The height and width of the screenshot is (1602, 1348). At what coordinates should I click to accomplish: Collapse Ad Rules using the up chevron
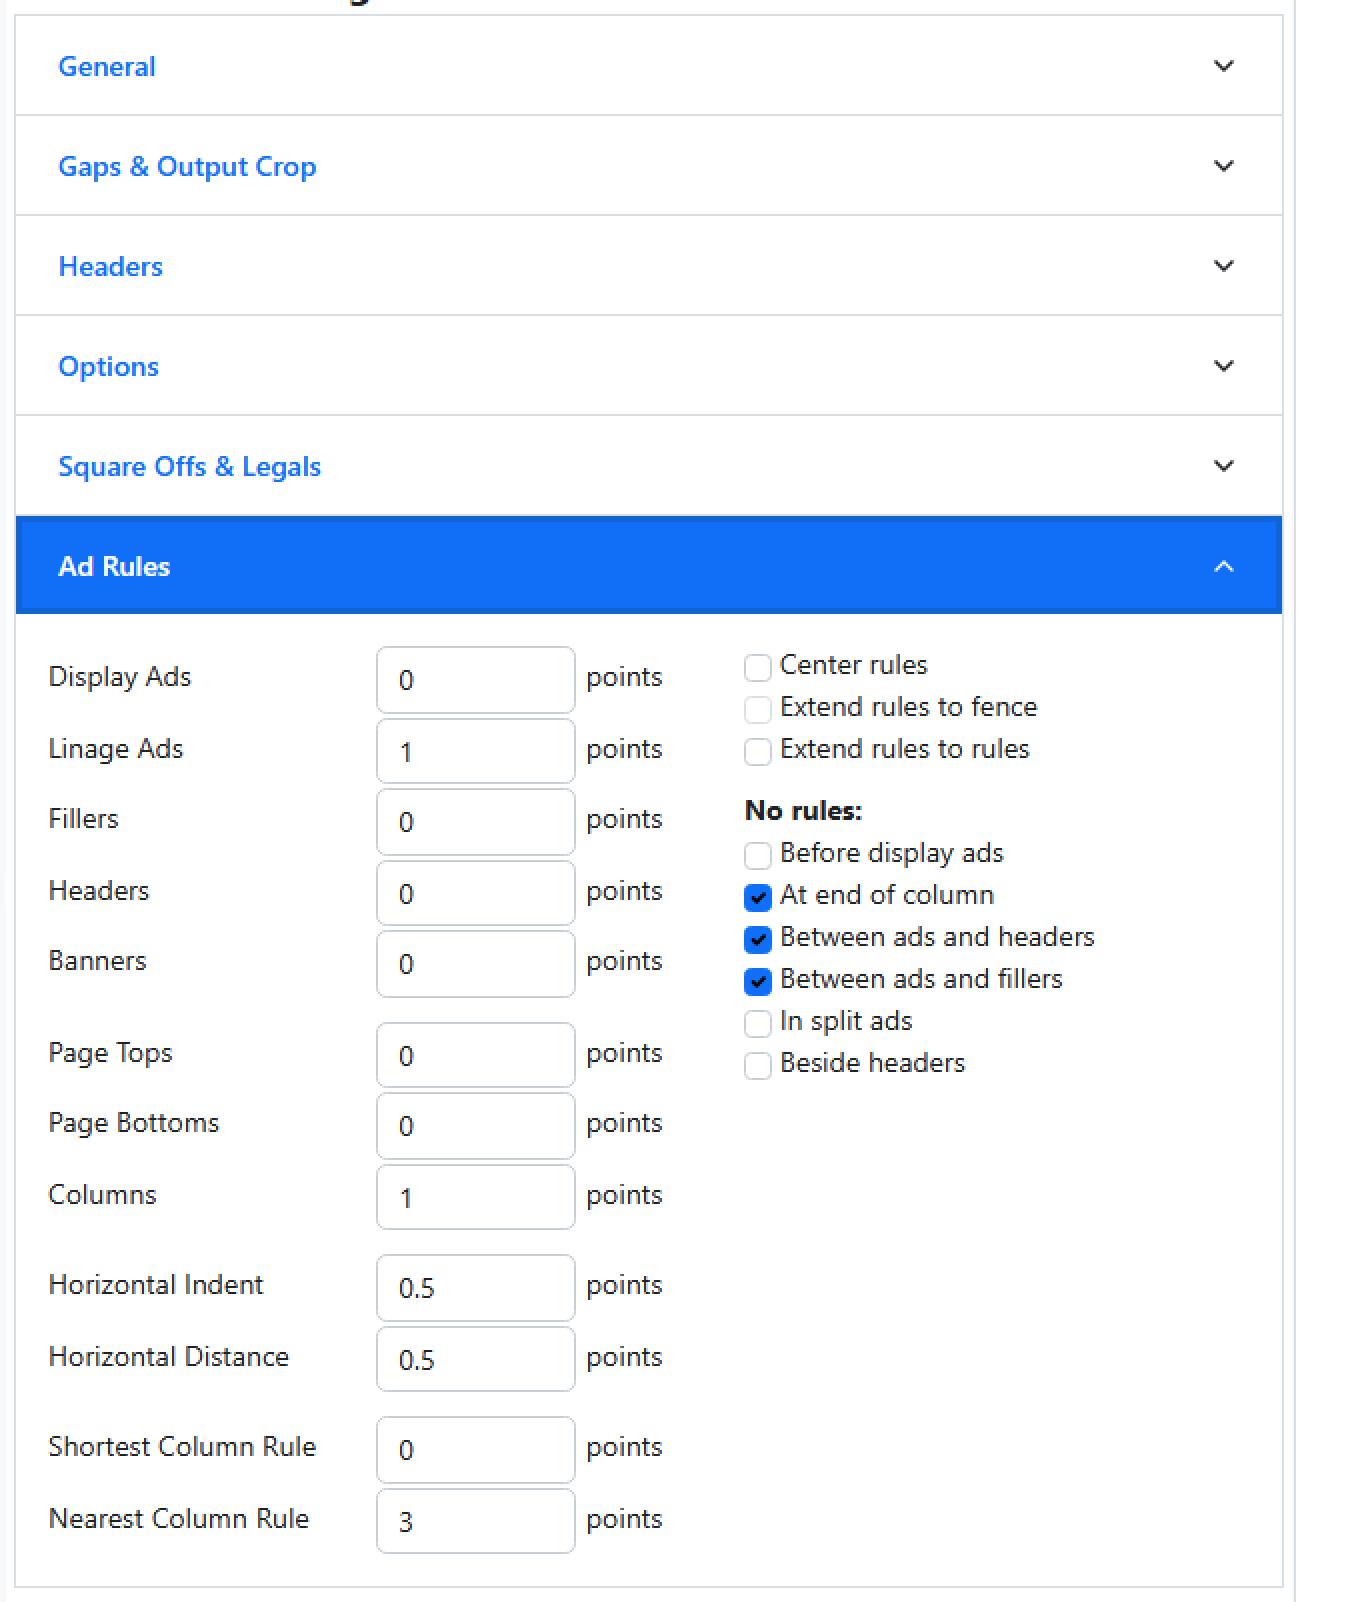1223,567
